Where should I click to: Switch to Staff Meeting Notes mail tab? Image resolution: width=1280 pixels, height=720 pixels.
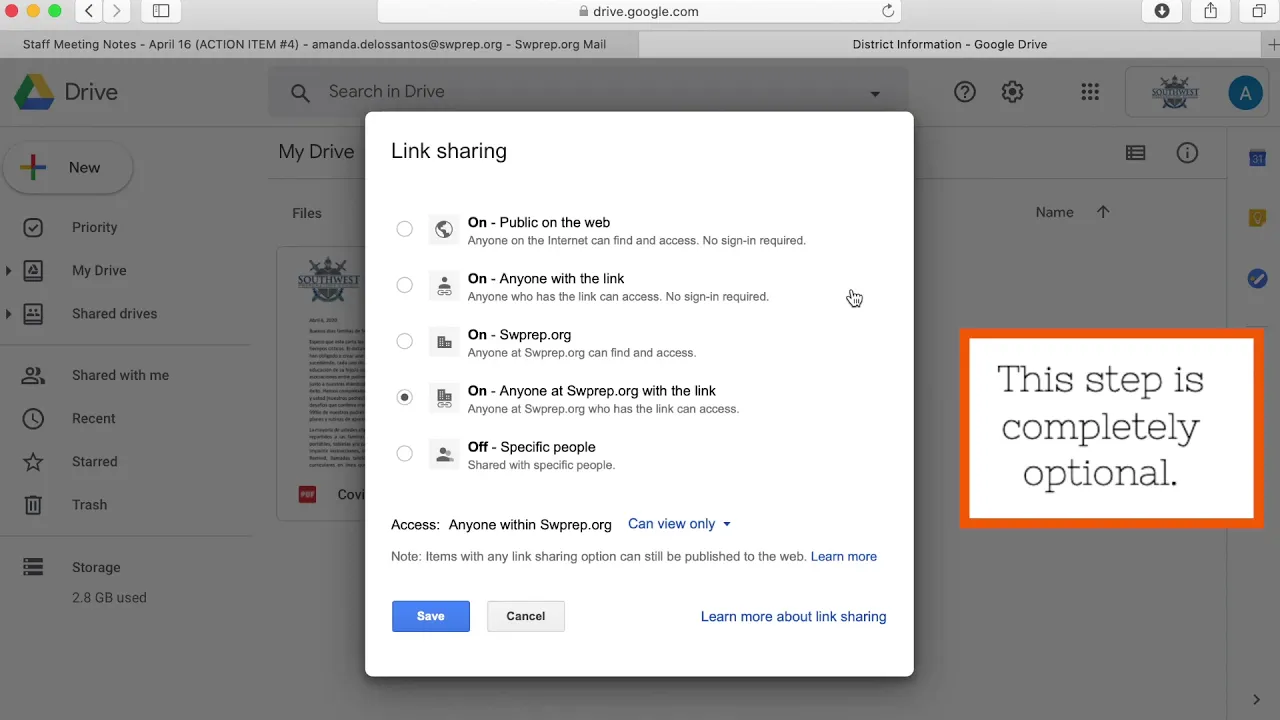[315, 44]
